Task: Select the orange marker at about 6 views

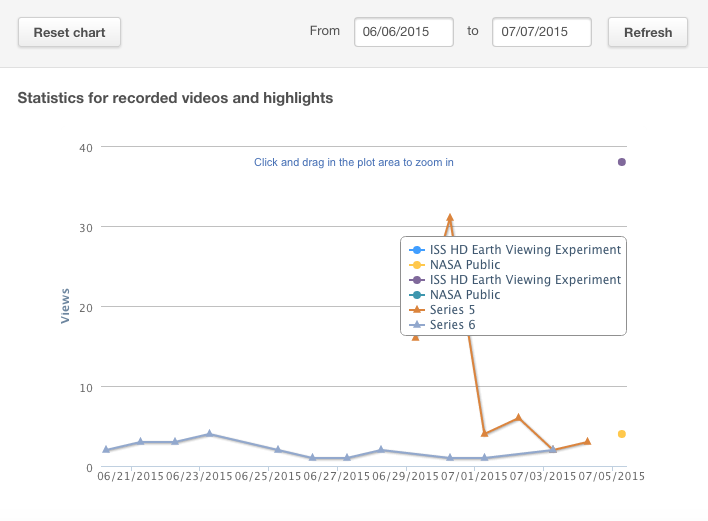Action: pyautogui.click(x=518, y=417)
